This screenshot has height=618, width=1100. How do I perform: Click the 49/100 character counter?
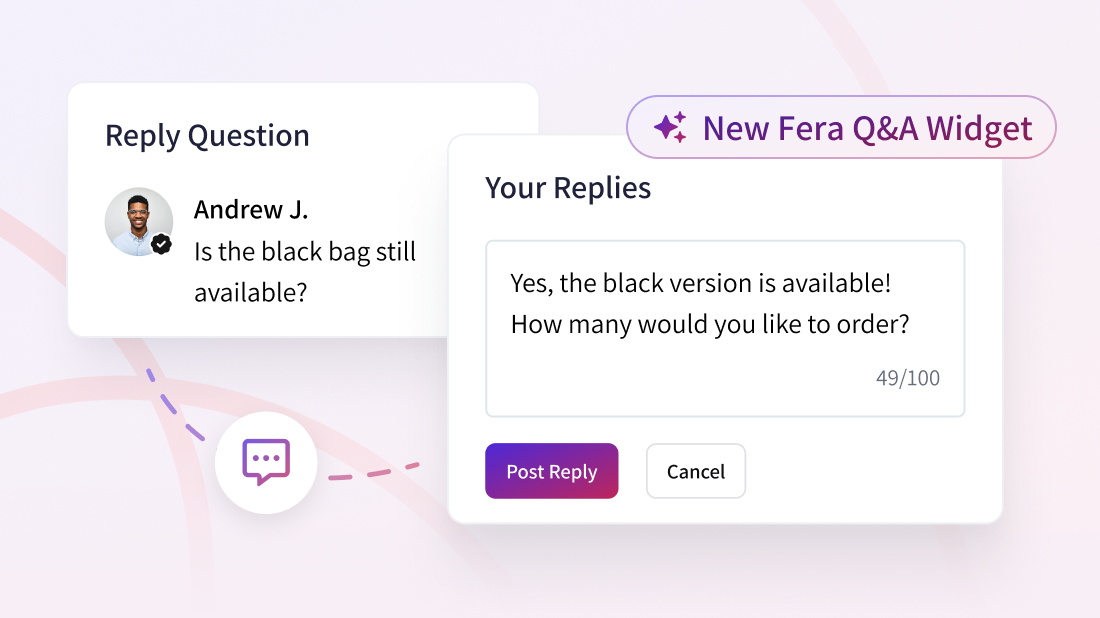[x=907, y=378]
